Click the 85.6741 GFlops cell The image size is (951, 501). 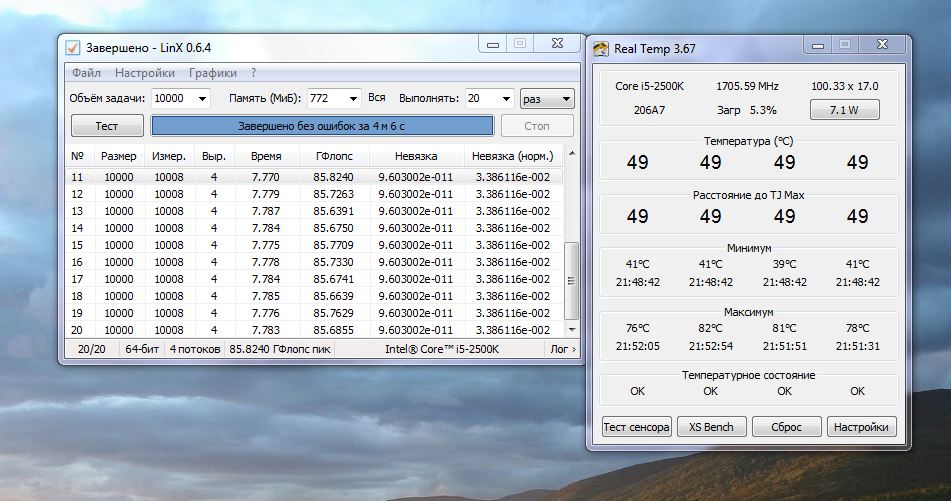click(x=334, y=279)
